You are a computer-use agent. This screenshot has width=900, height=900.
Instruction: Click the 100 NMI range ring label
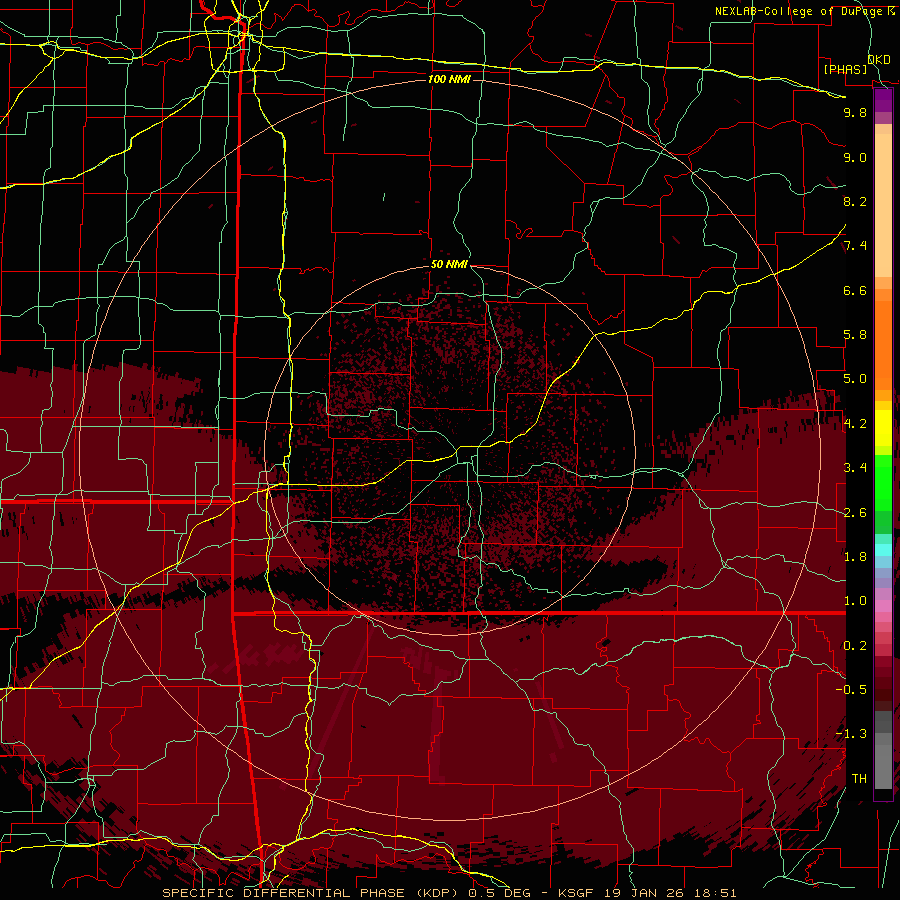(x=449, y=79)
